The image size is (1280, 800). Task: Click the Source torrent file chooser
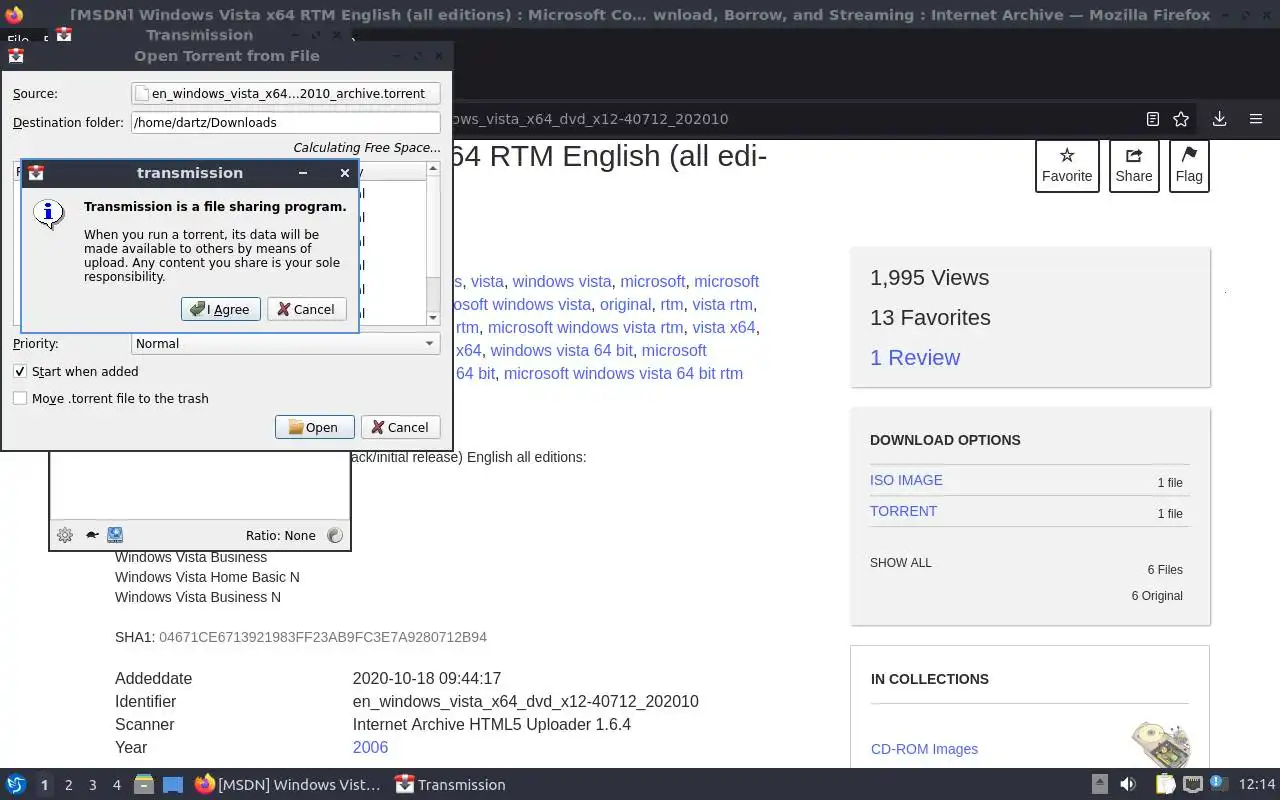[x=286, y=93]
